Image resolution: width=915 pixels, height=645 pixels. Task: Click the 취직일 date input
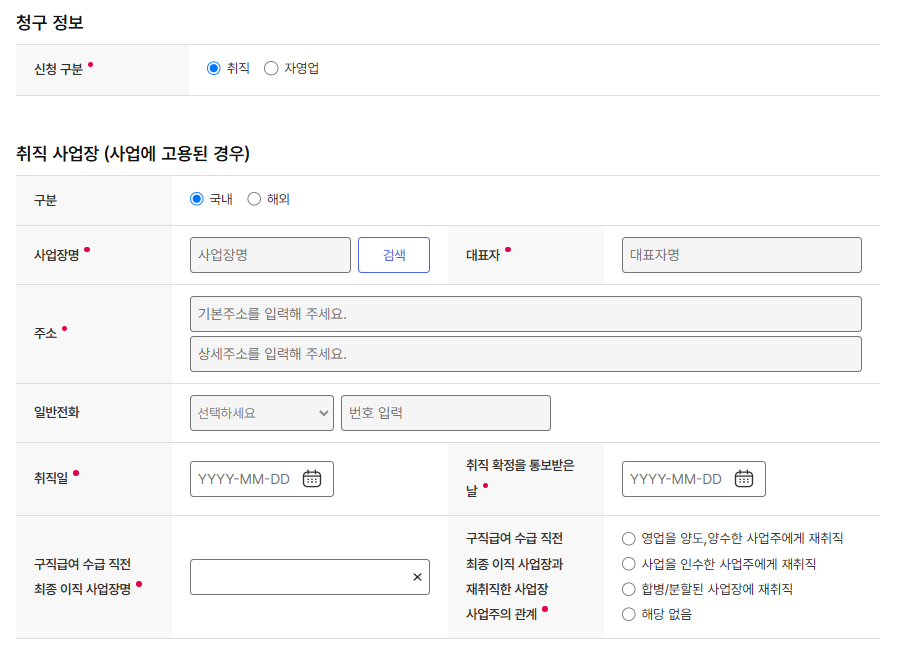[262, 479]
